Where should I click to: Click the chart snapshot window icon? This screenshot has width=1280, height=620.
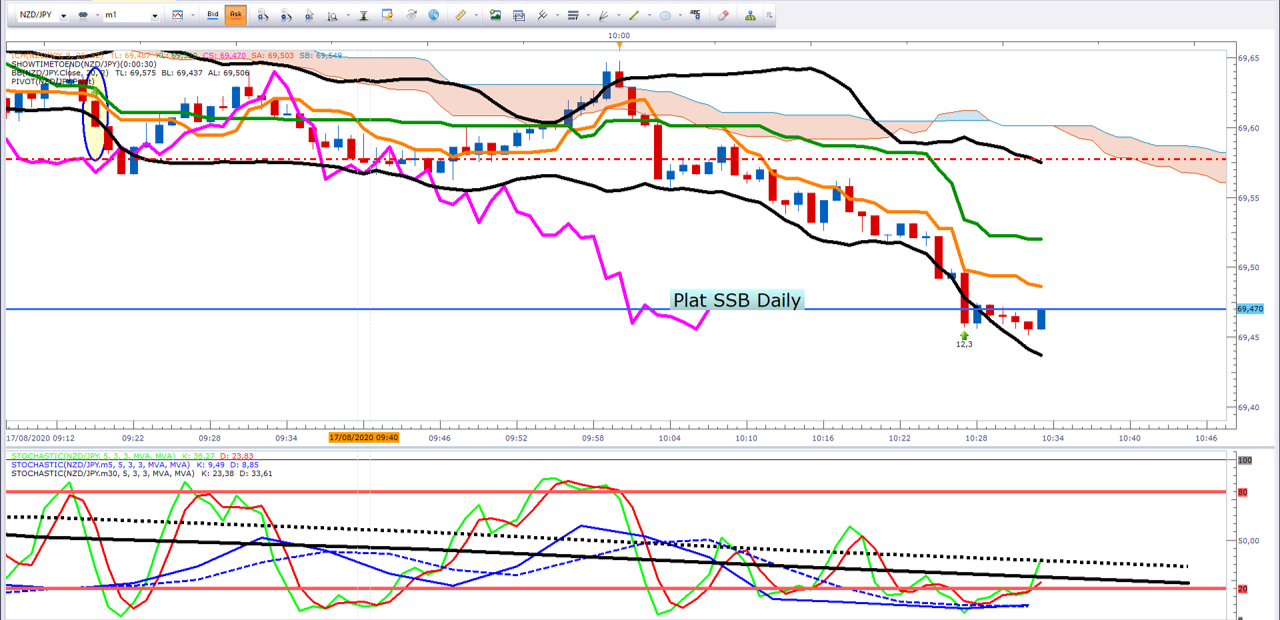[519, 16]
